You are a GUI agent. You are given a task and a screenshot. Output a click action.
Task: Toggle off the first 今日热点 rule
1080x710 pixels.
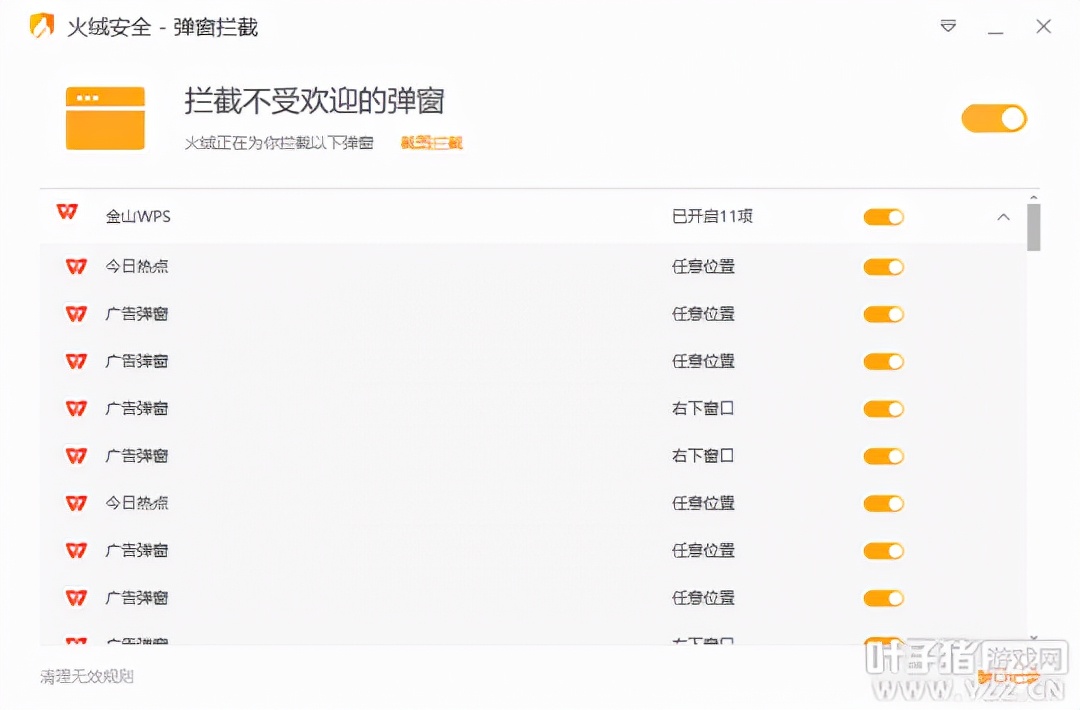click(883, 266)
